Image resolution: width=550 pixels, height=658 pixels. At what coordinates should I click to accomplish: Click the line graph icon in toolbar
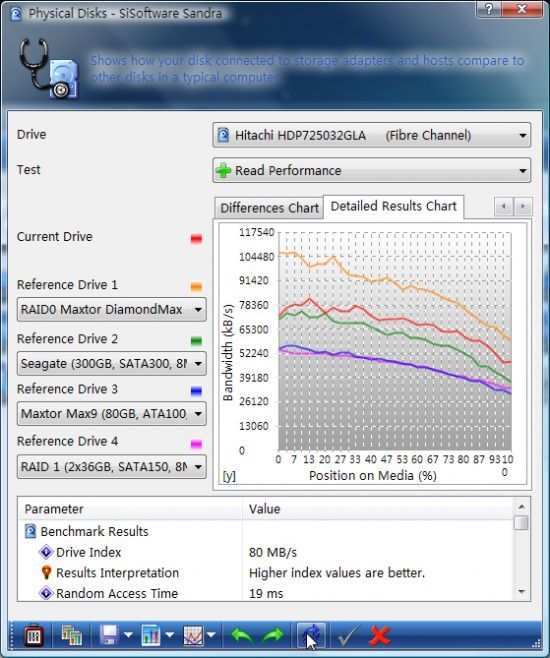193,635
